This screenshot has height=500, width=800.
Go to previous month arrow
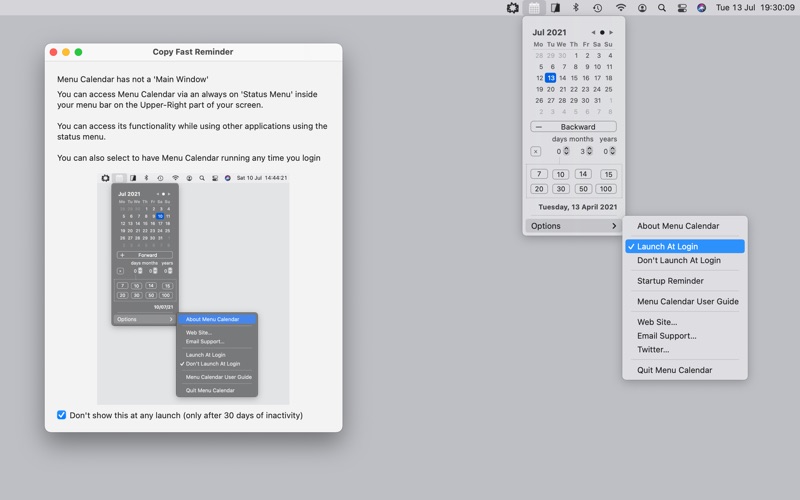coord(593,32)
